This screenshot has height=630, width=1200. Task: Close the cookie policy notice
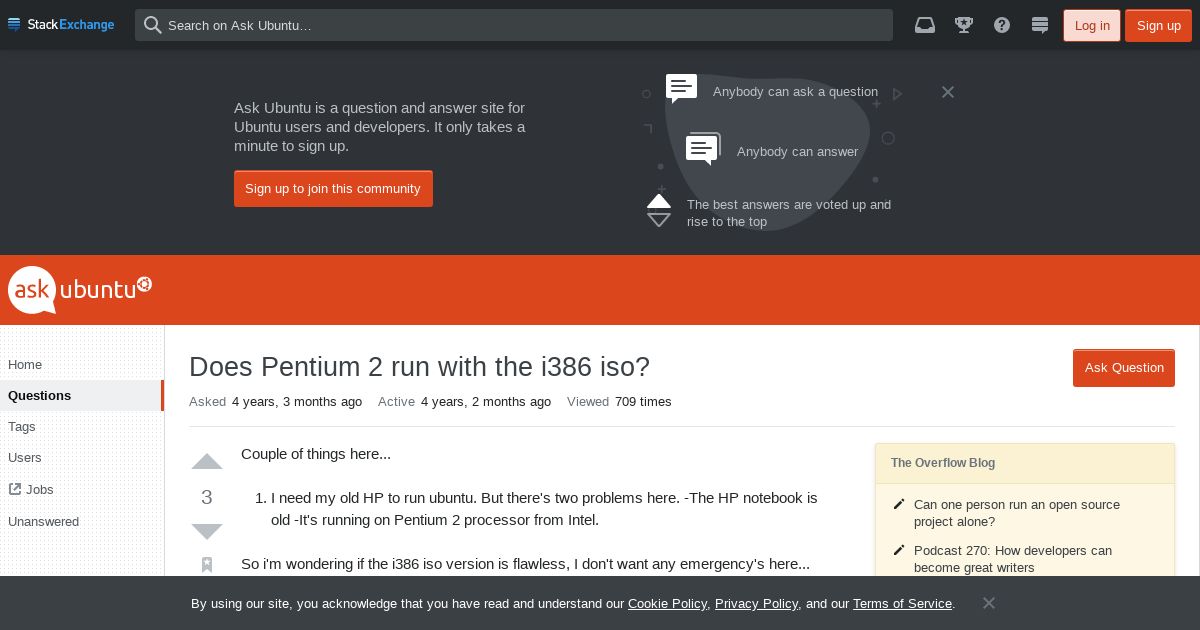tap(989, 603)
